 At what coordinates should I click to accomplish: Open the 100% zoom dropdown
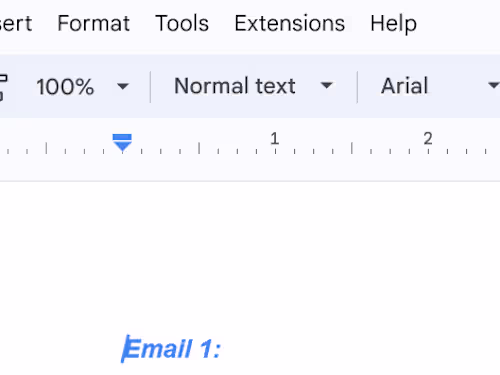(x=82, y=87)
